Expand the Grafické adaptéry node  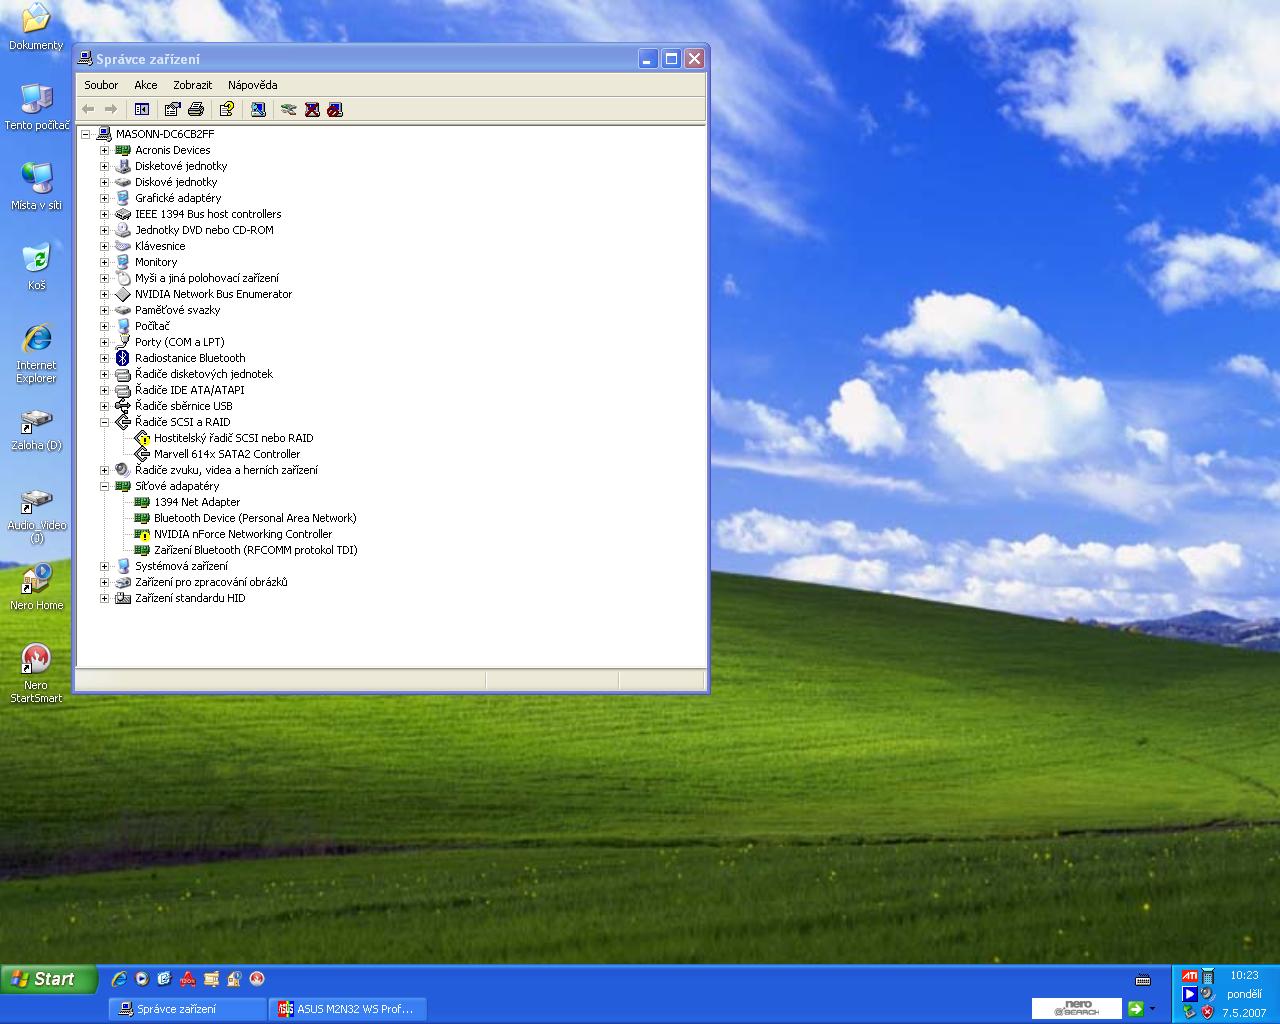[104, 198]
